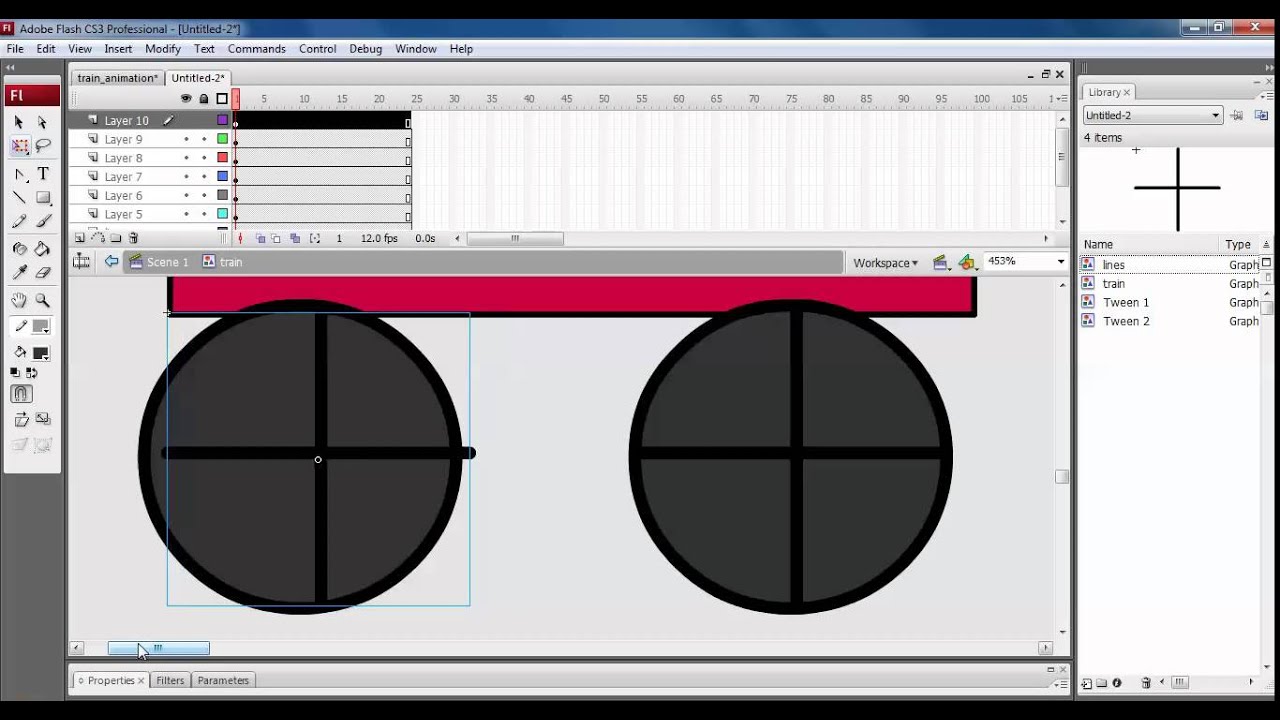Switch to the train_animation document tab
Viewport: 1280px width, 720px height.
pos(117,78)
